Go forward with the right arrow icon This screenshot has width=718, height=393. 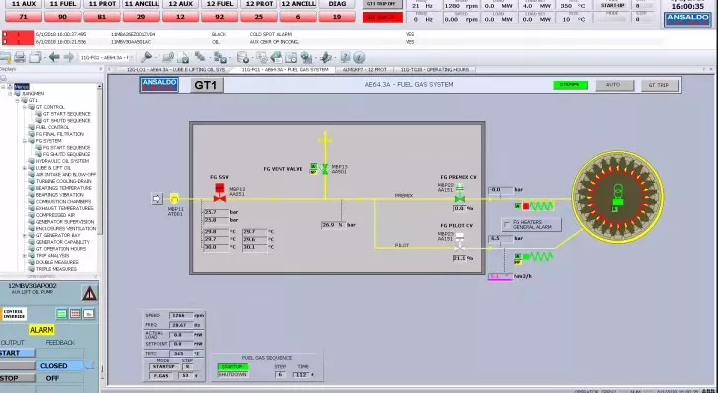pyautogui.click(x=69, y=57)
